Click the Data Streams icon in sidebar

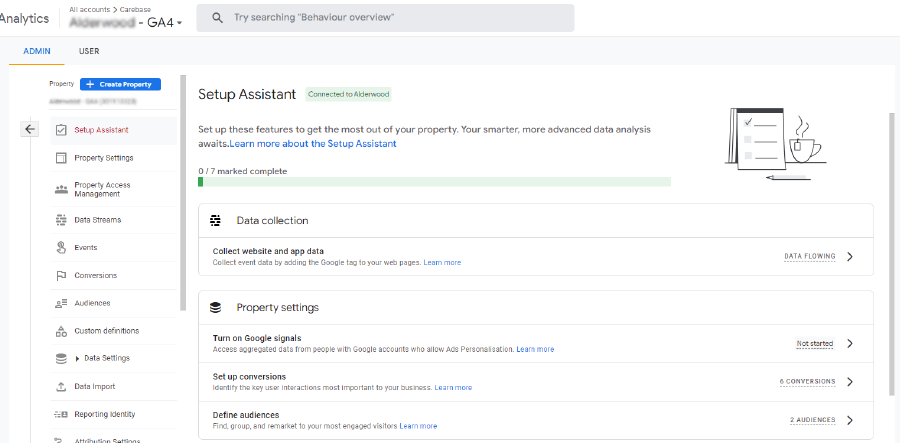61,220
